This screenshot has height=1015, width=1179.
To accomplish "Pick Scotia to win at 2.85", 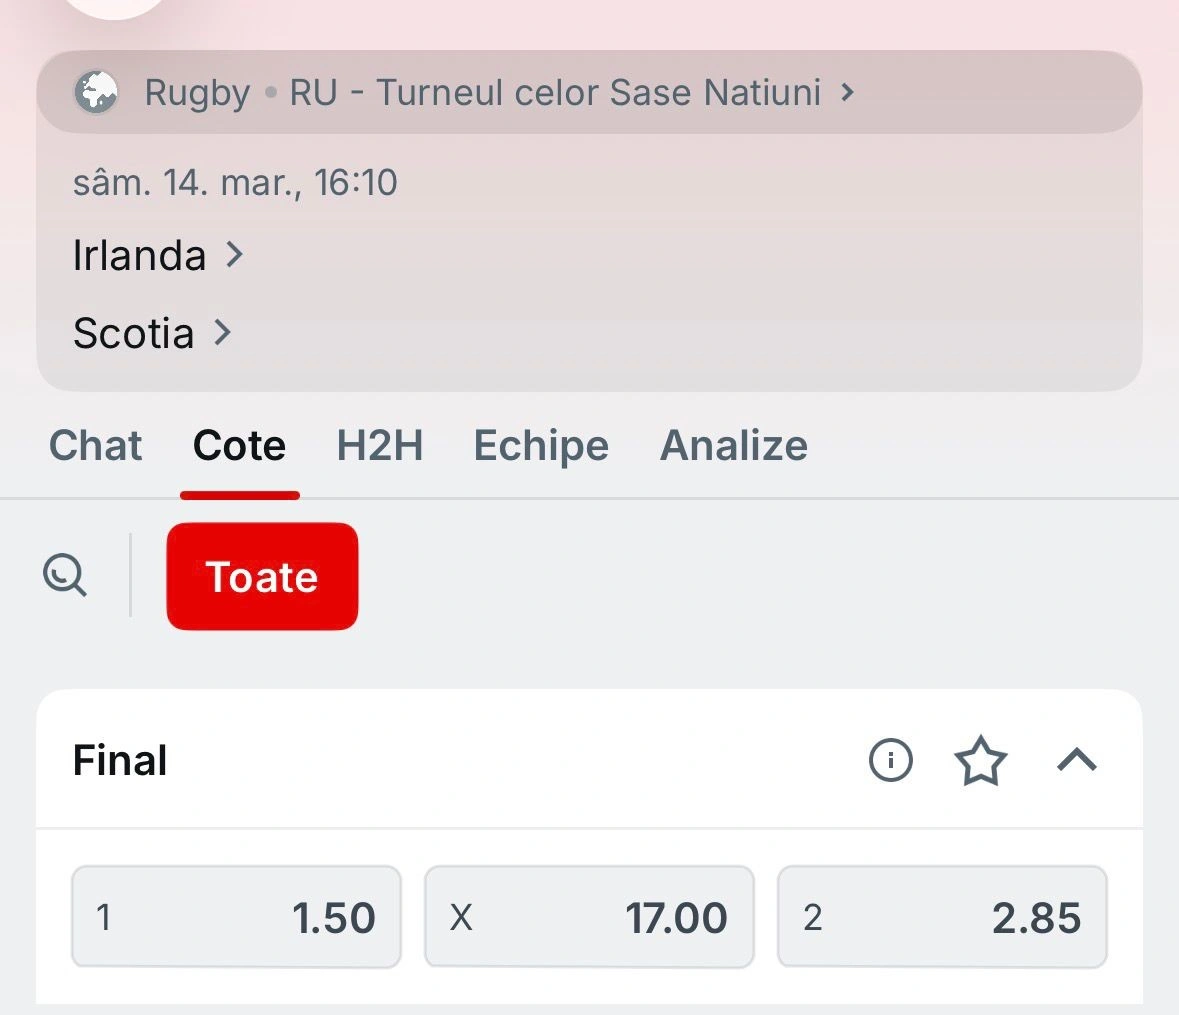I will [942, 917].
